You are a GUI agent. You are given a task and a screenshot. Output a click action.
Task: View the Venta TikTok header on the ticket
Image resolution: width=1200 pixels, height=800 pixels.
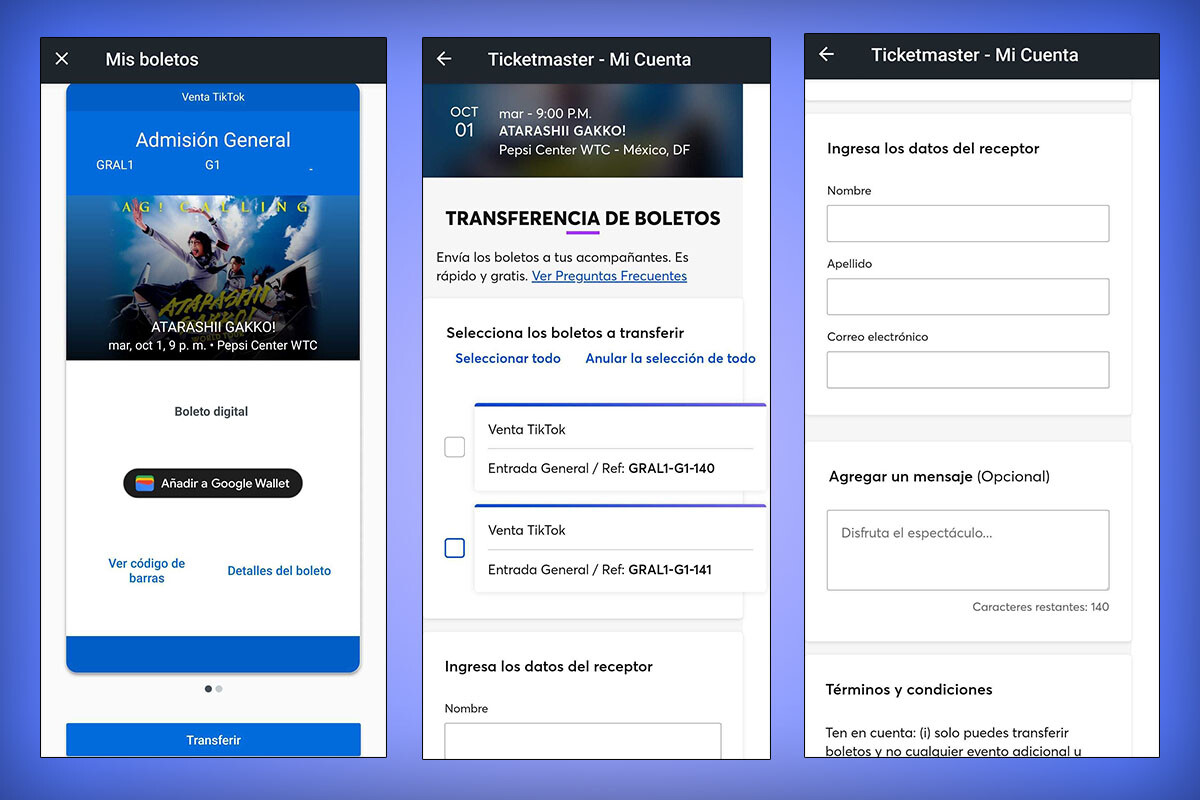pos(212,97)
